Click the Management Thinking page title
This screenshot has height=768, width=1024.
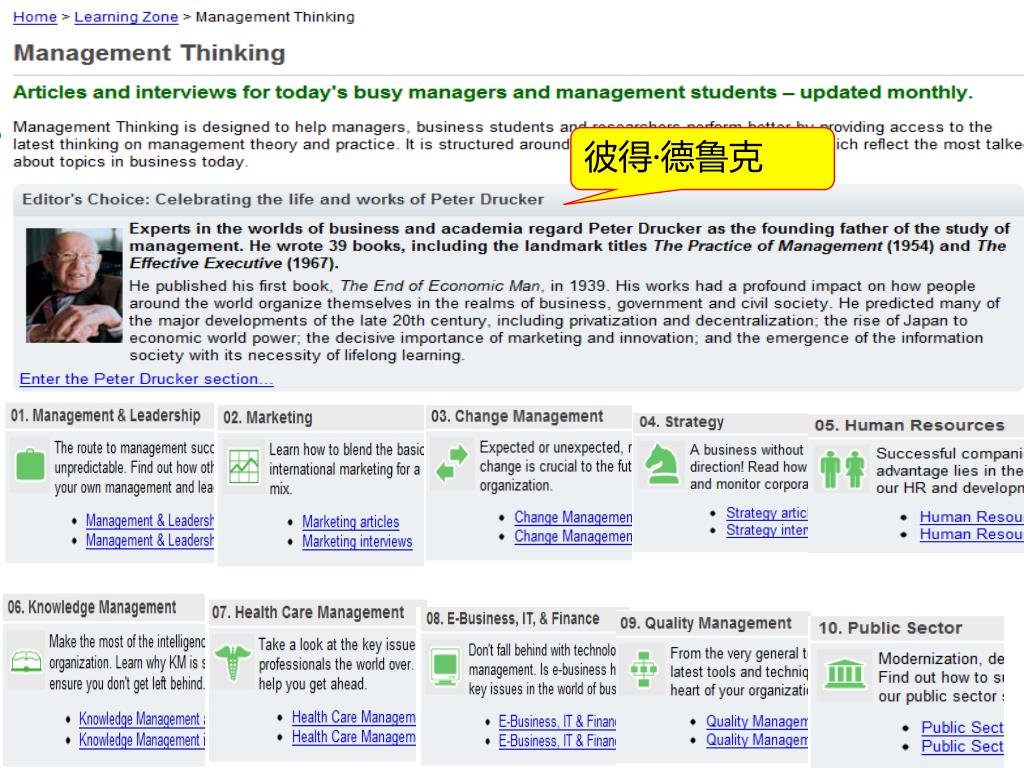(150, 53)
